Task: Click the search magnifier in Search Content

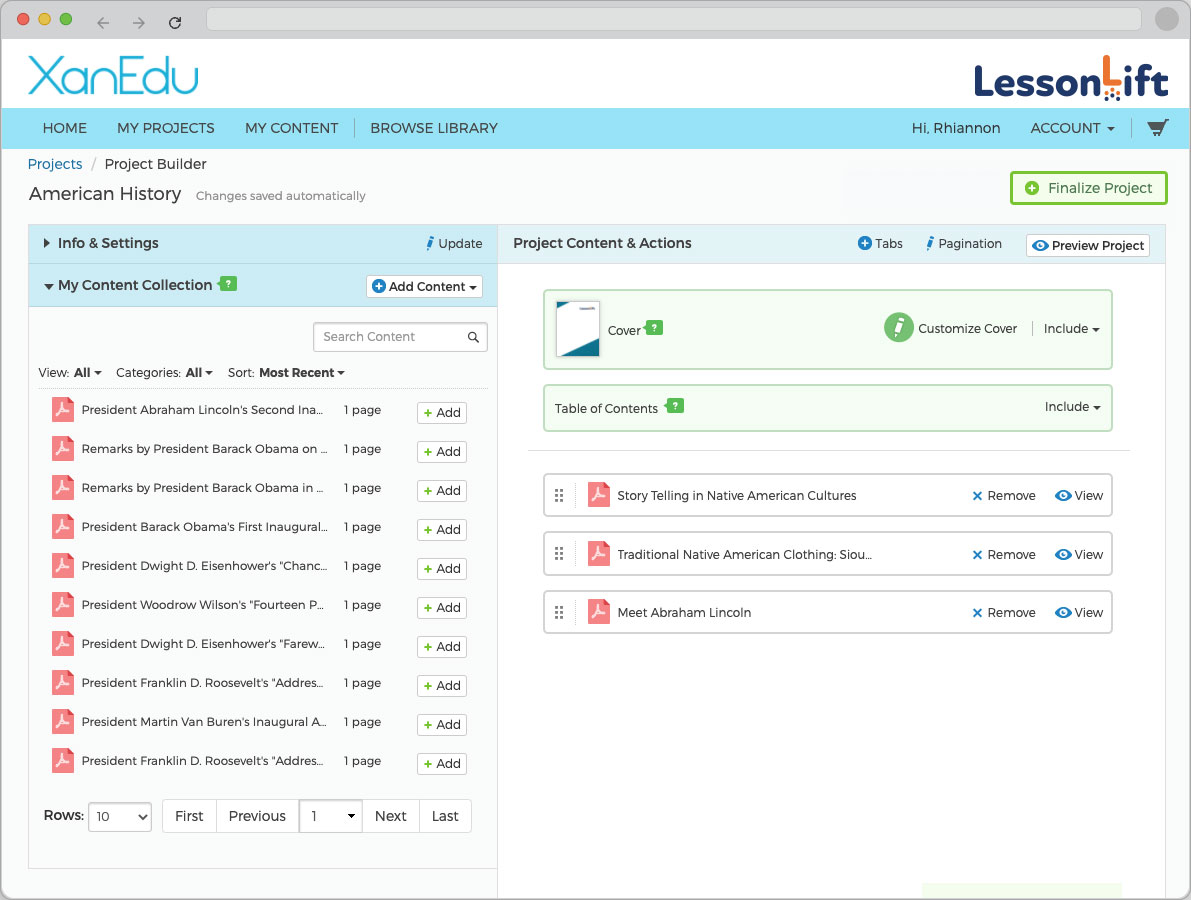Action: click(473, 337)
